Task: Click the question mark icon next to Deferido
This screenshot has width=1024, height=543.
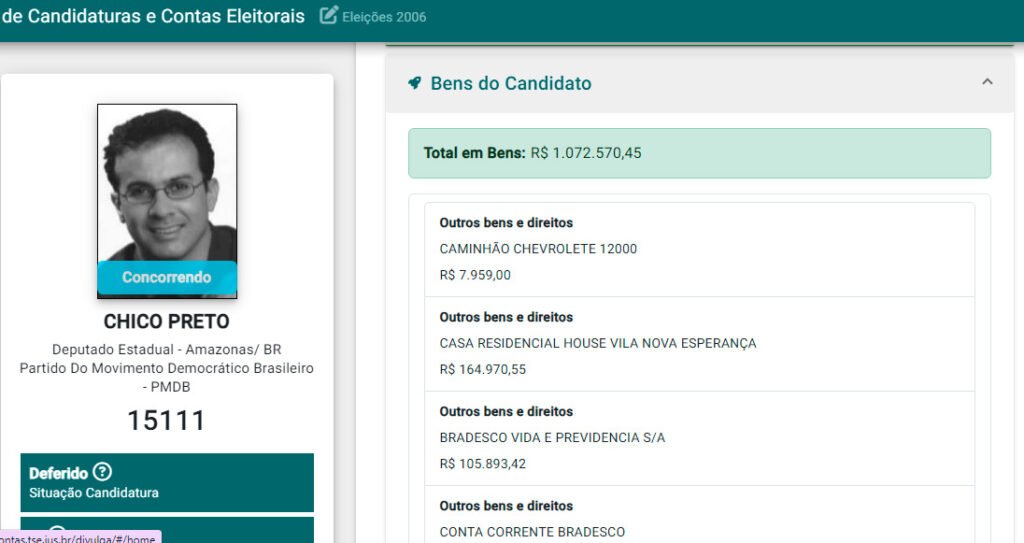Action: point(102,472)
